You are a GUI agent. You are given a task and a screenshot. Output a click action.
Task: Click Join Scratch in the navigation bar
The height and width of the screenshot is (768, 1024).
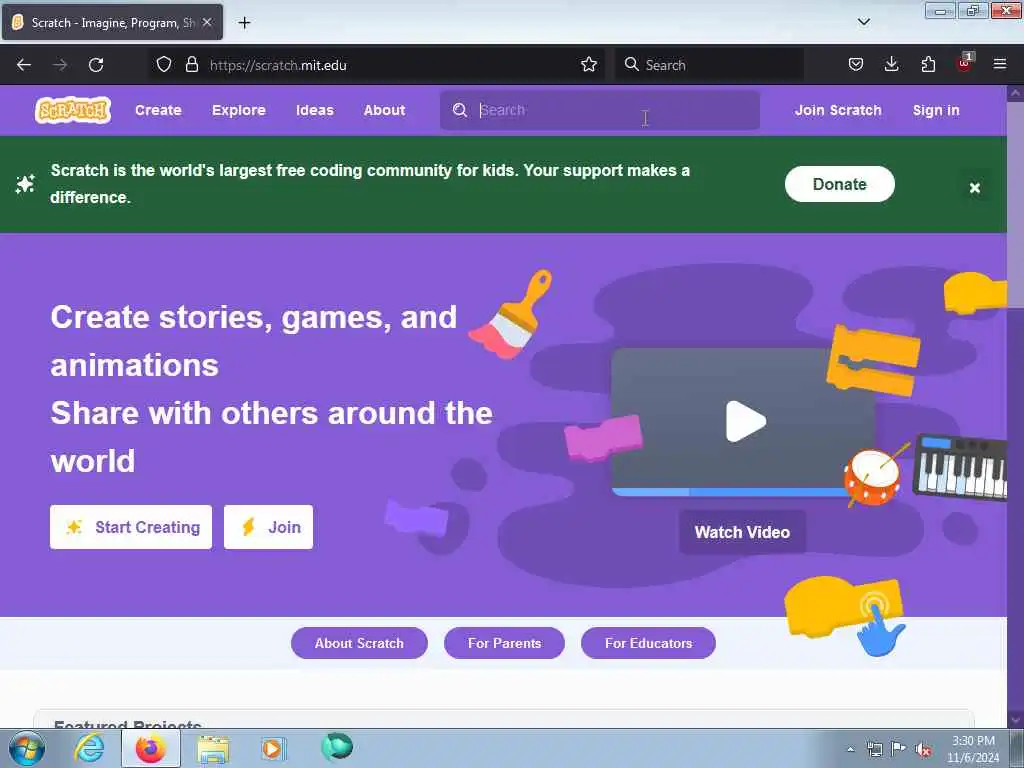point(838,110)
